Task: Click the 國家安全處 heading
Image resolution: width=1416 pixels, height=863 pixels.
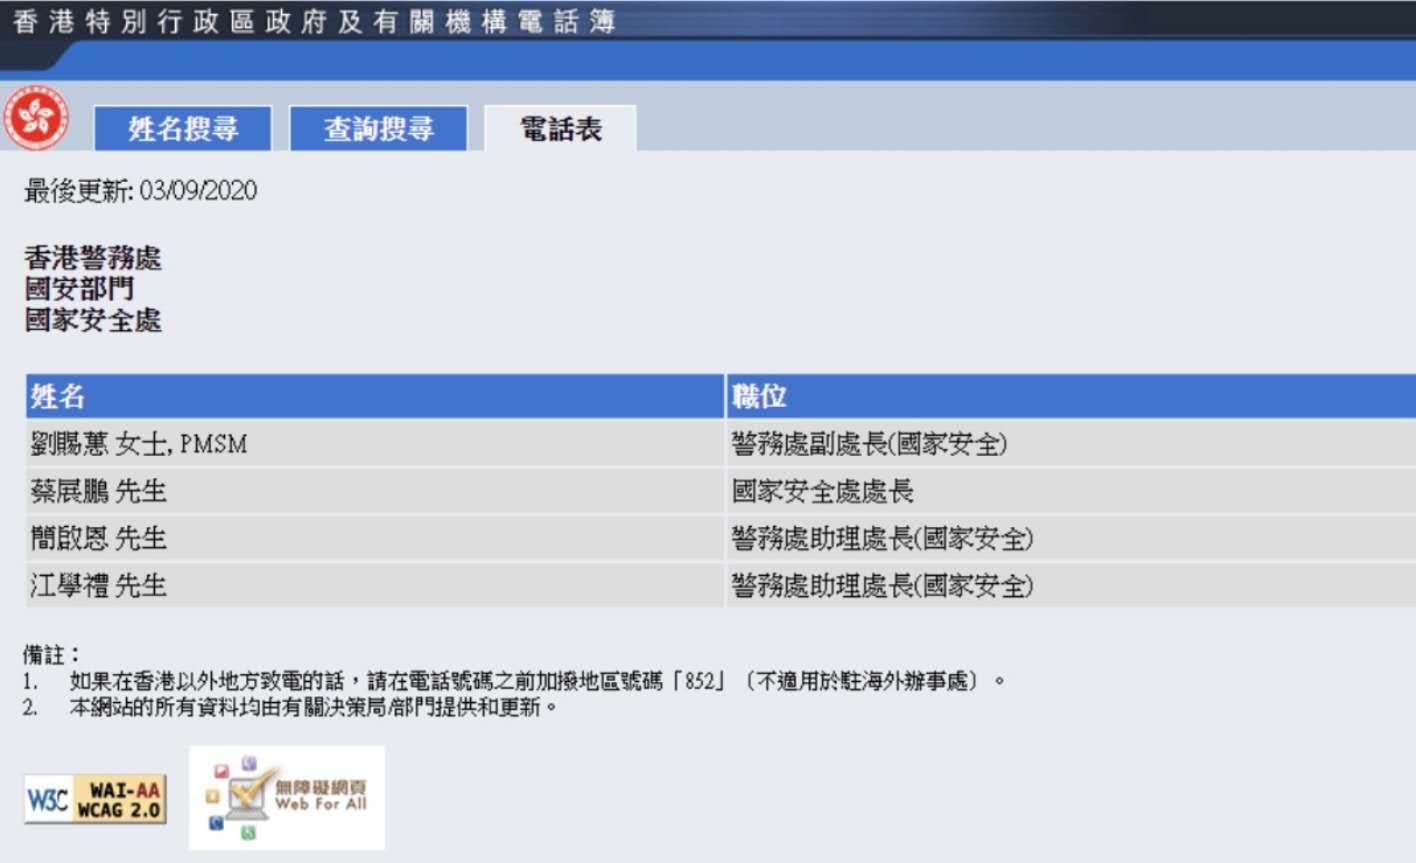Action: pyautogui.click(x=93, y=320)
